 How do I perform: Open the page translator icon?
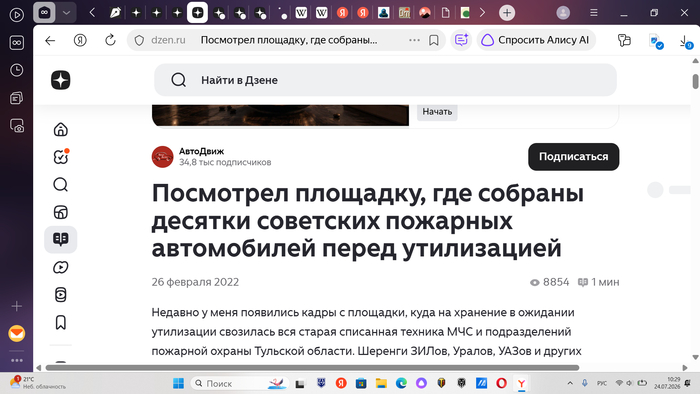coord(656,41)
